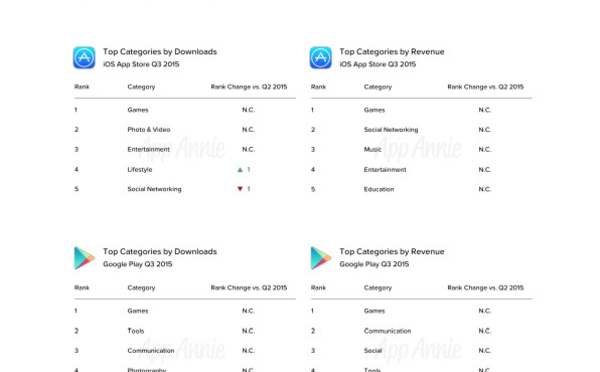Click 'Education' category in iOS revenue table
Image resolution: width=600 pixels, height=372 pixels.
tap(379, 189)
